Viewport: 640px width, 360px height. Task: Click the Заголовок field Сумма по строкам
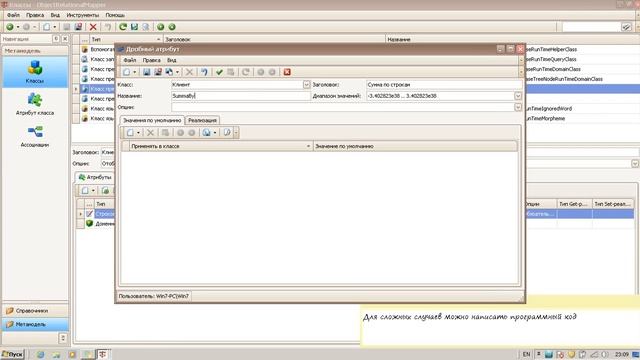click(x=444, y=84)
